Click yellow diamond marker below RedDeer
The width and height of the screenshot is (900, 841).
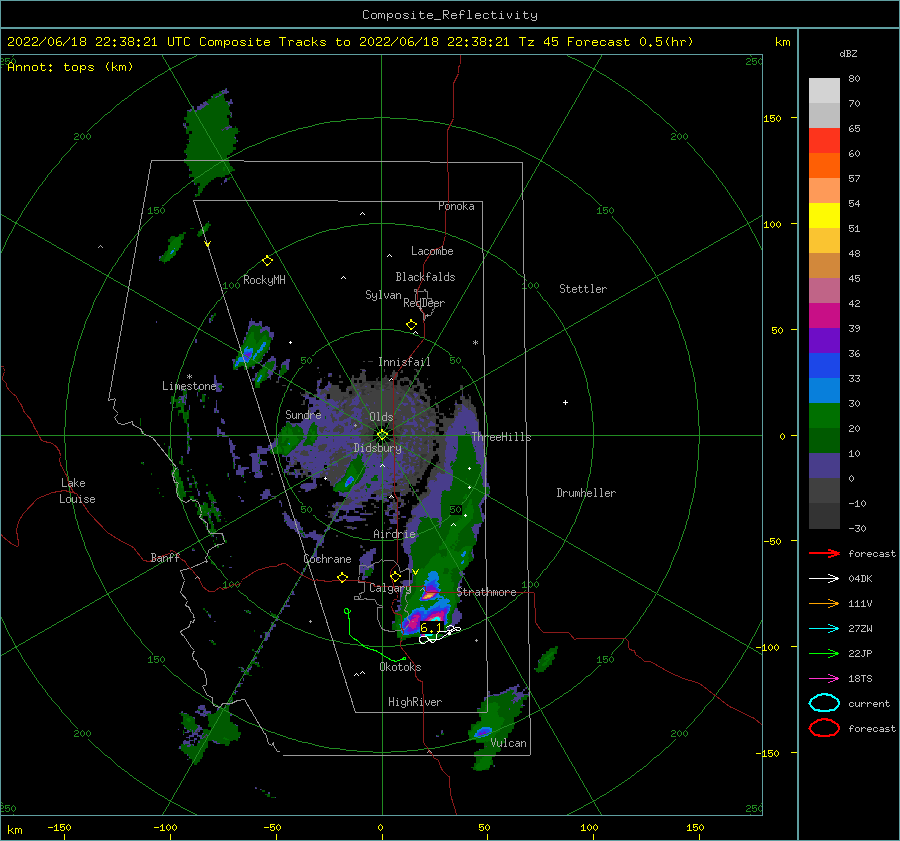coord(411,325)
